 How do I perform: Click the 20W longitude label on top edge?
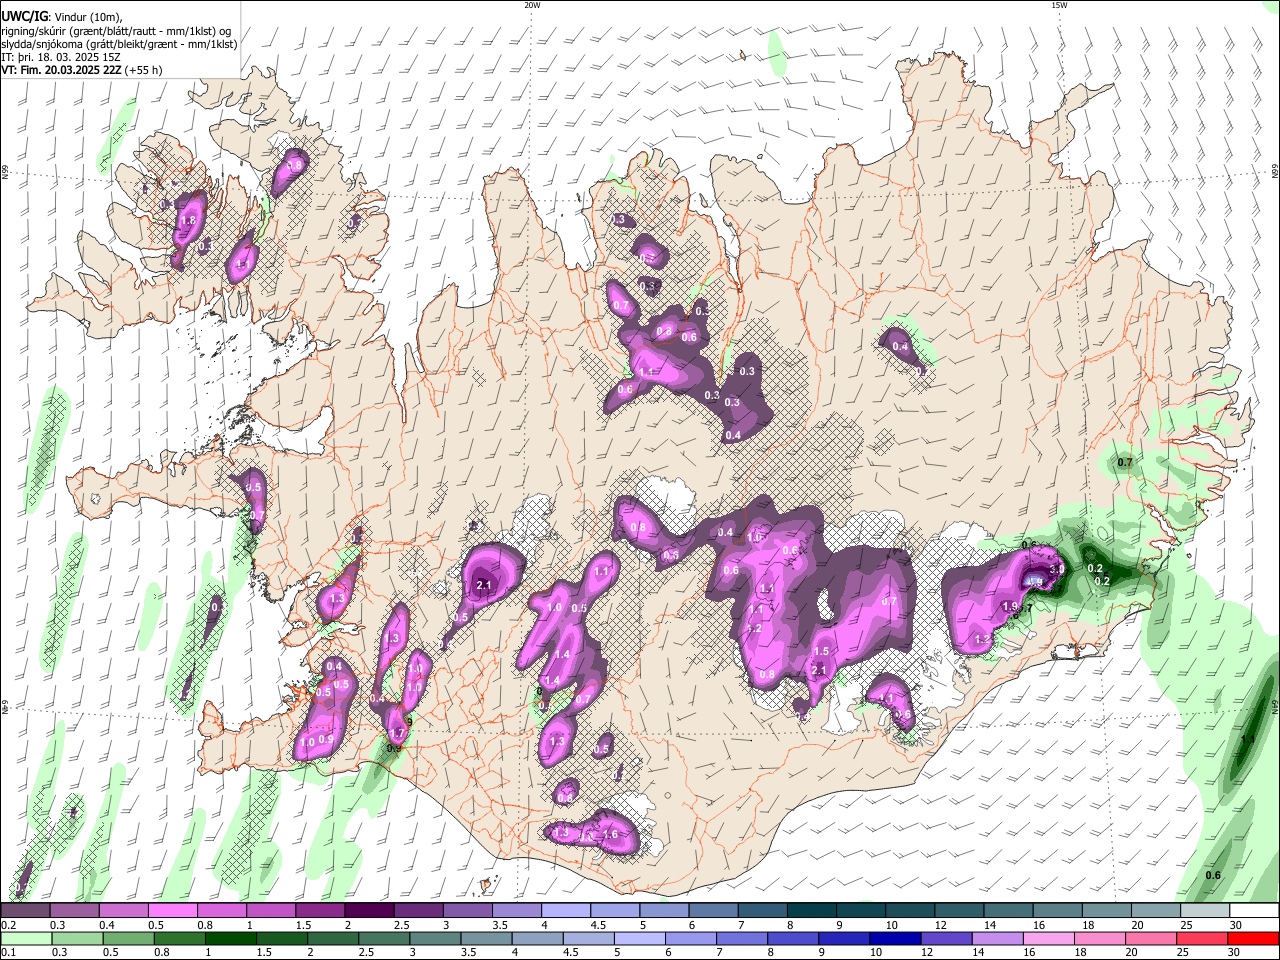click(532, 5)
